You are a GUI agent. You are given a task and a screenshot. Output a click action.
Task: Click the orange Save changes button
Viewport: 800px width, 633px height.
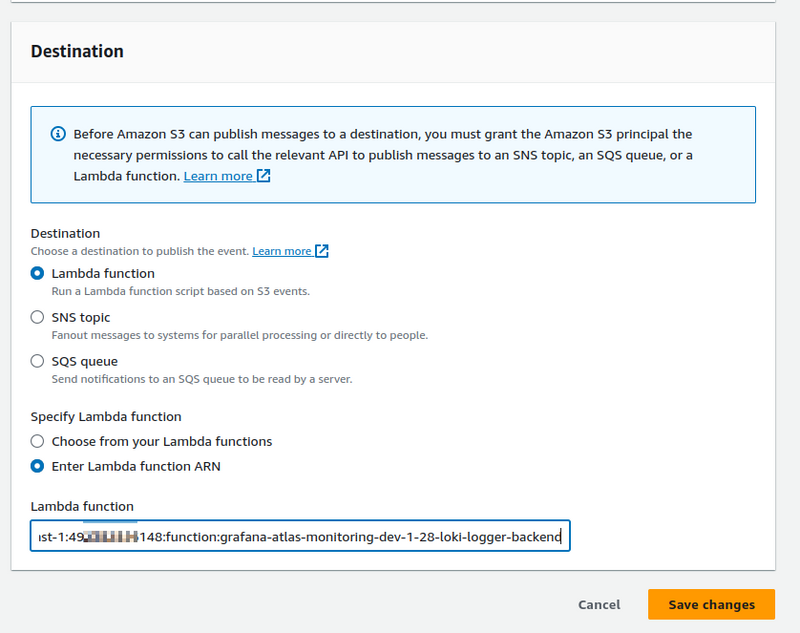(711, 605)
